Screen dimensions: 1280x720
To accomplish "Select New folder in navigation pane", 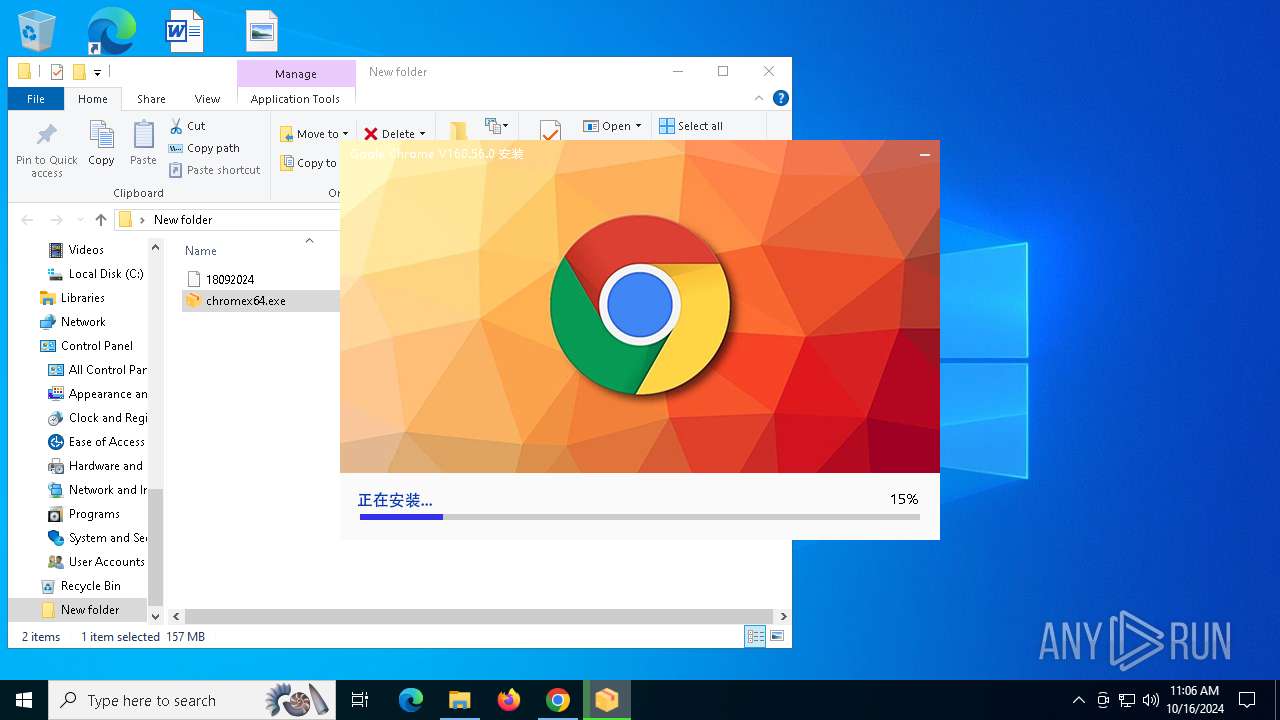I will click(89, 610).
